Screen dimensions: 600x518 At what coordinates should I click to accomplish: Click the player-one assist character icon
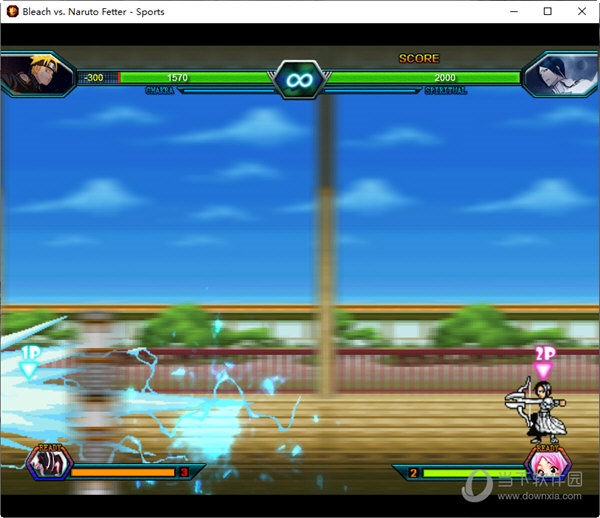pyautogui.click(x=49, y=463)
